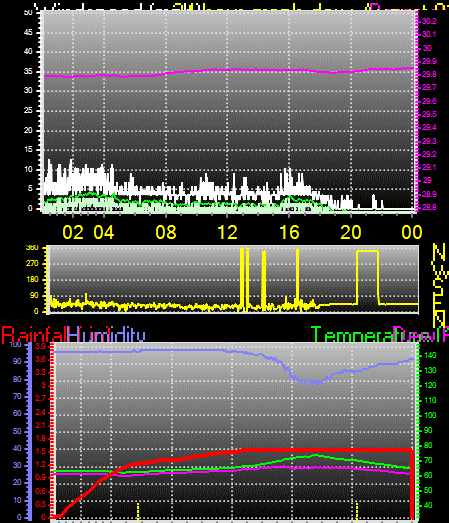Click the 28.8 pressure scale value
Screen dimensions: 449x523
click(429, 207)
